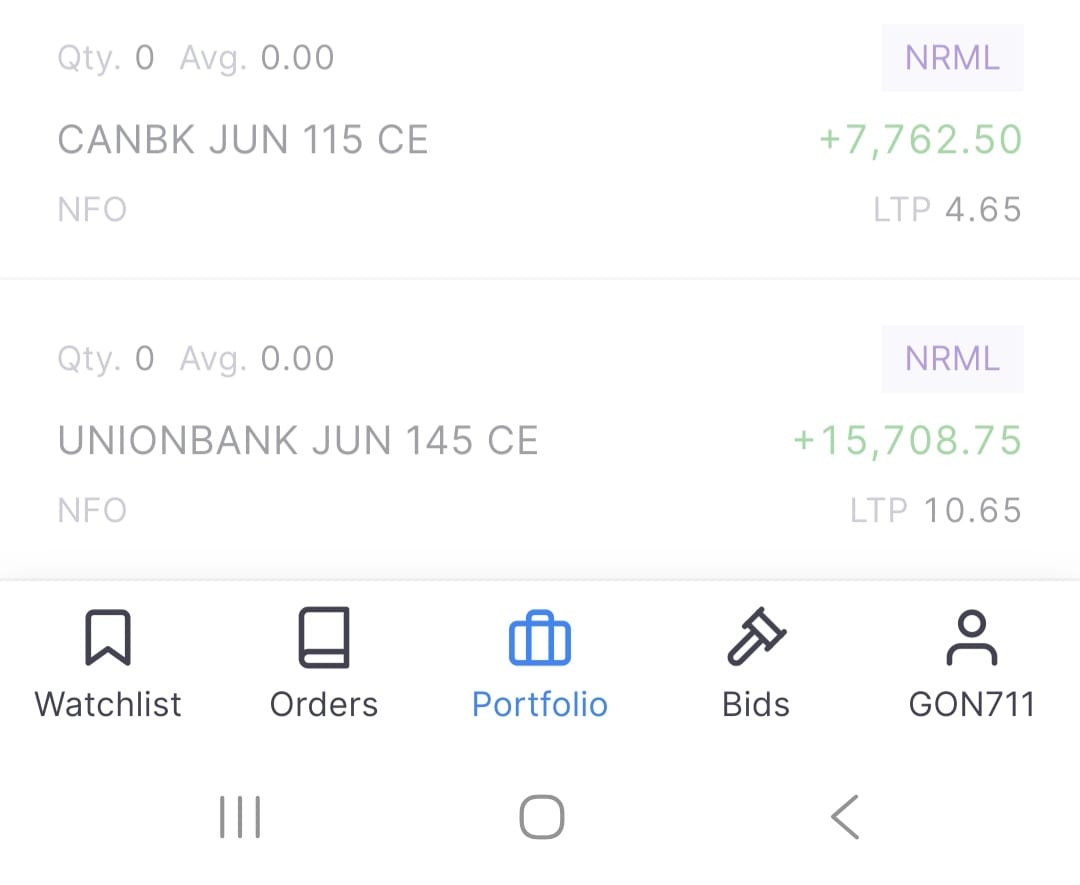Open the GON711 profile icon
Viewport: 1080px width, 885px height.
[971, 638]
